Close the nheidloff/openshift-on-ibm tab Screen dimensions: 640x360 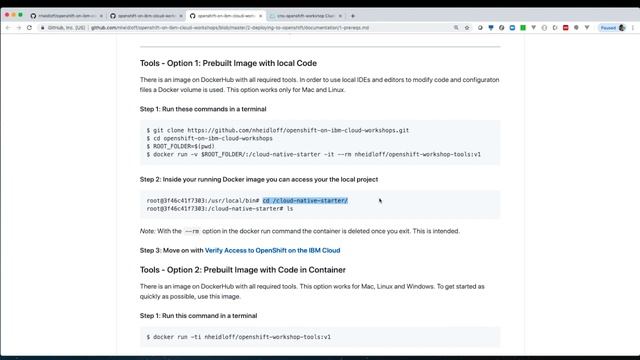point(101,16)
